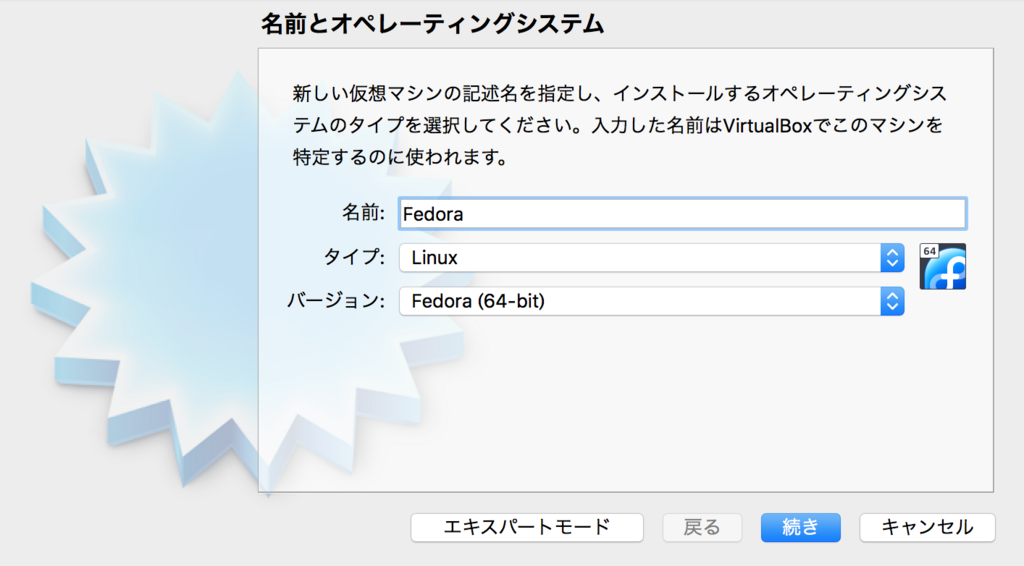Click the タイプ: label
1024x566 pixels.
point(353,258)
